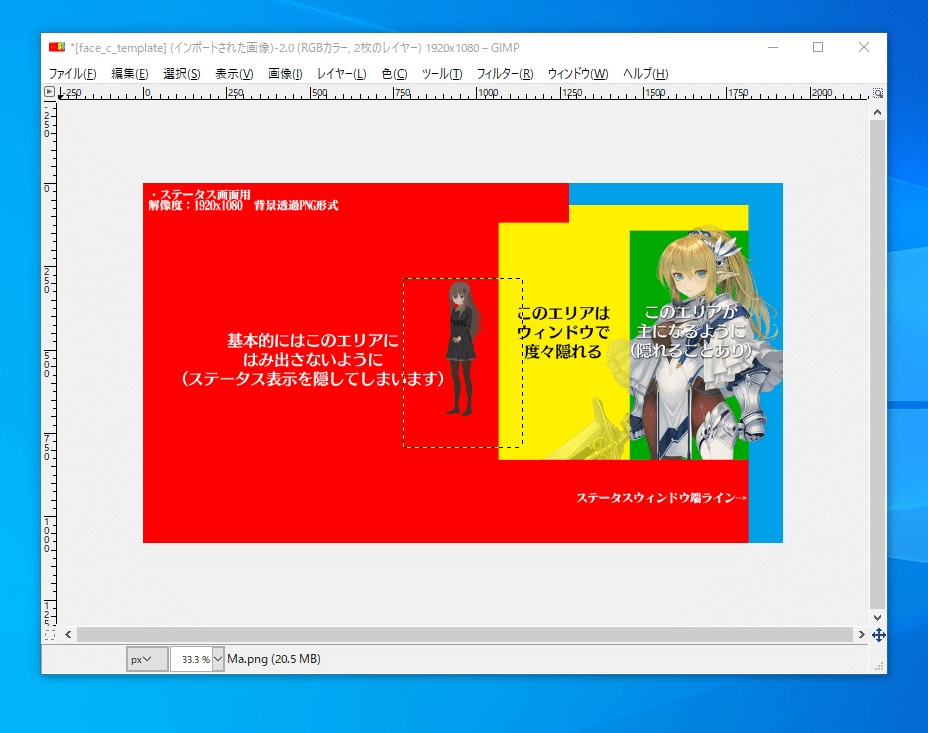Click the 解像度：1920x1080 text on canvas
This screenshot has width=928, height=733.
coord(195,206)
